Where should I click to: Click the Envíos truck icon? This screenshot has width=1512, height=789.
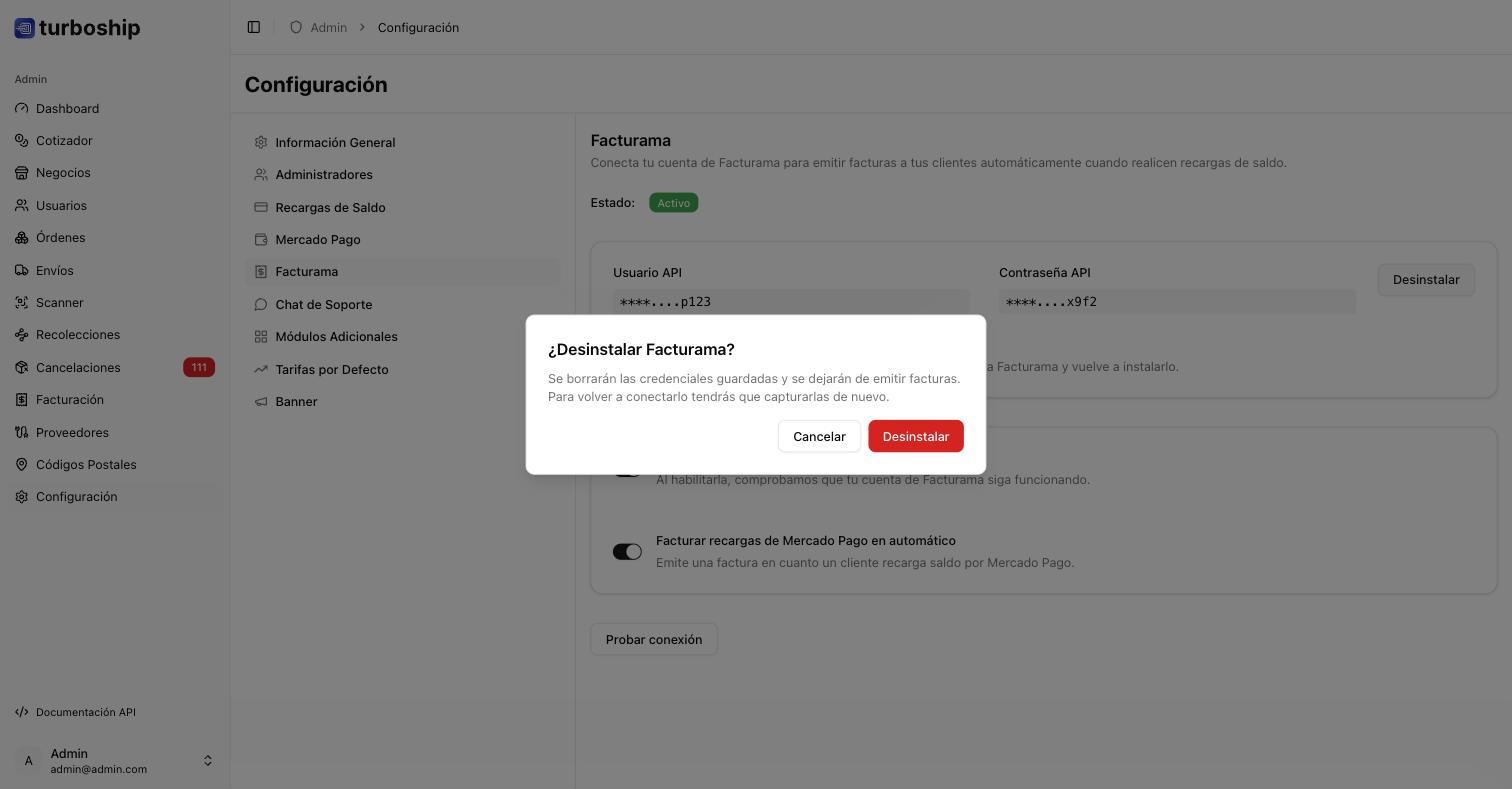click(22, 270)
